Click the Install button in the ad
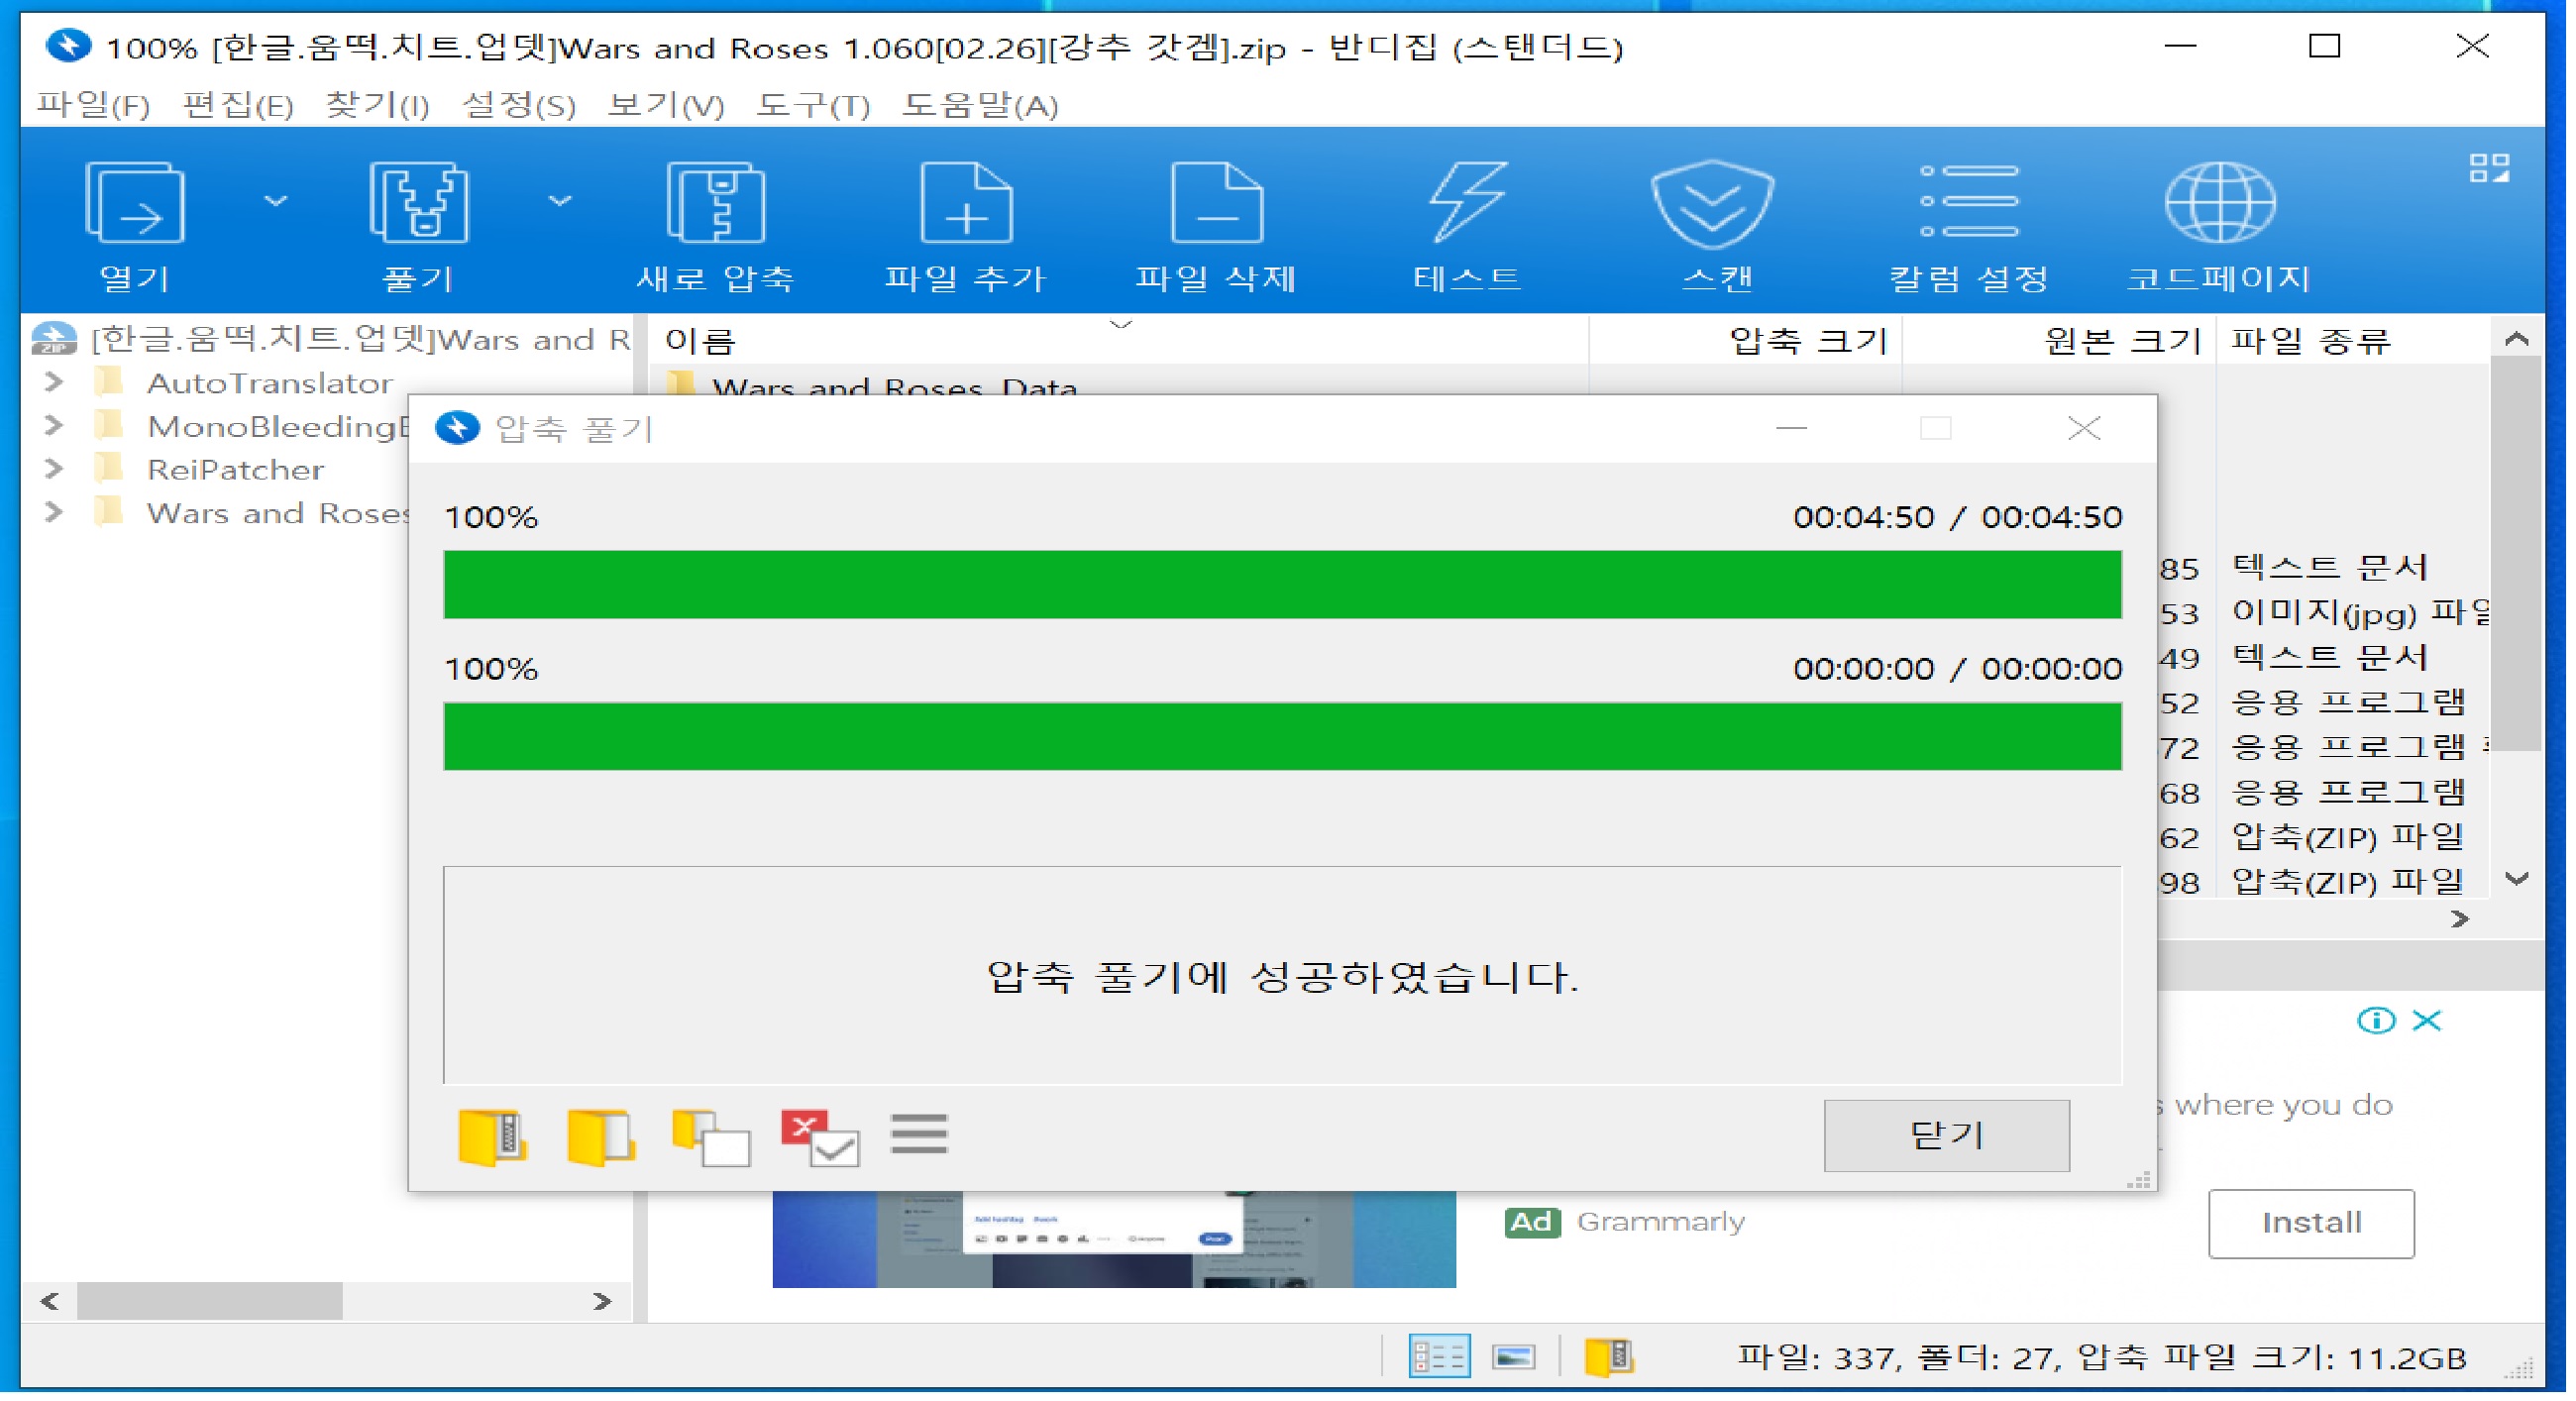This screenshot has width=2576, height=1401. pyautogui.click(x=2311, y=1222)
